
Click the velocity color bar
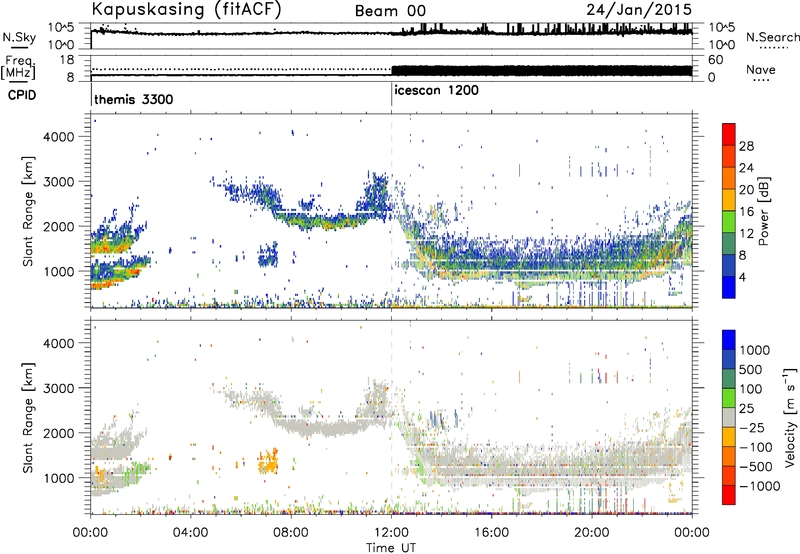tap(729, 417)
